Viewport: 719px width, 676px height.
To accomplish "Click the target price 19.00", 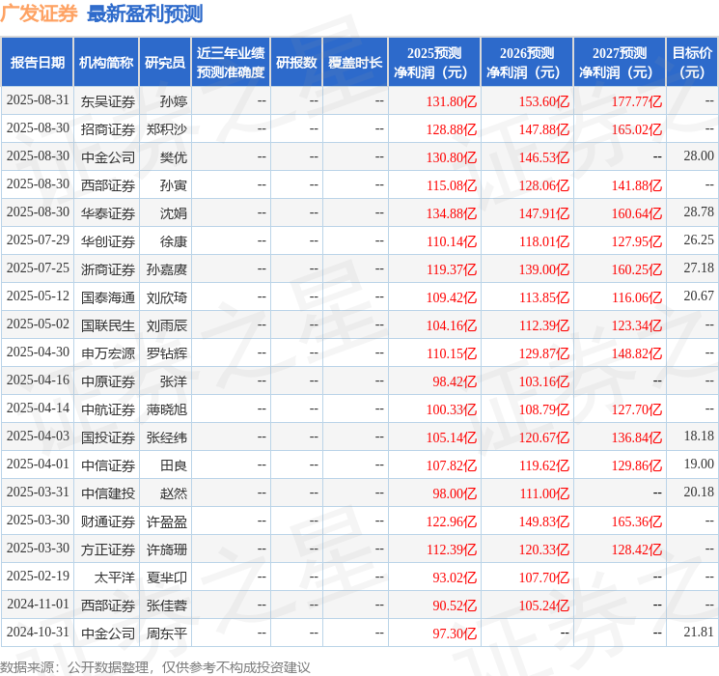I will (x=698, y=464).
